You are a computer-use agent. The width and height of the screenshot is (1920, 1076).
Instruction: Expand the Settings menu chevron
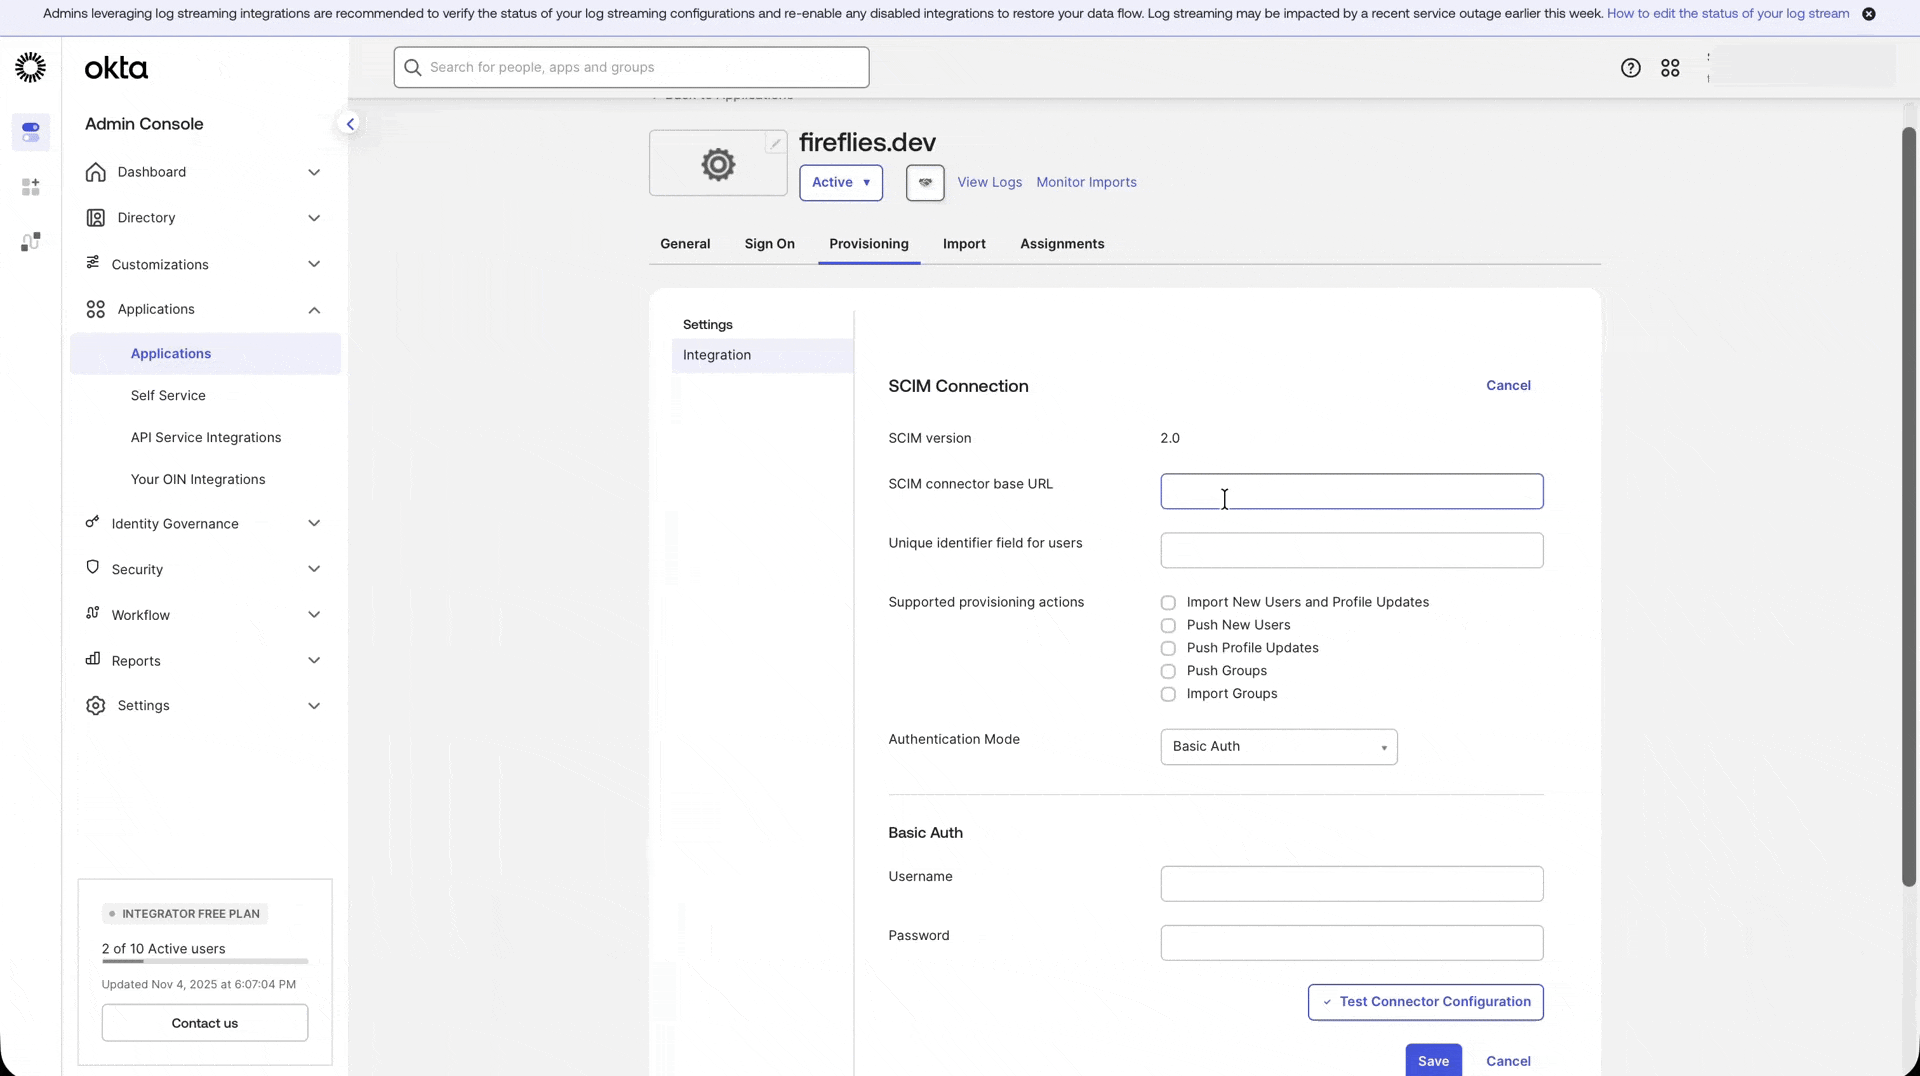[x=314, y=706]
